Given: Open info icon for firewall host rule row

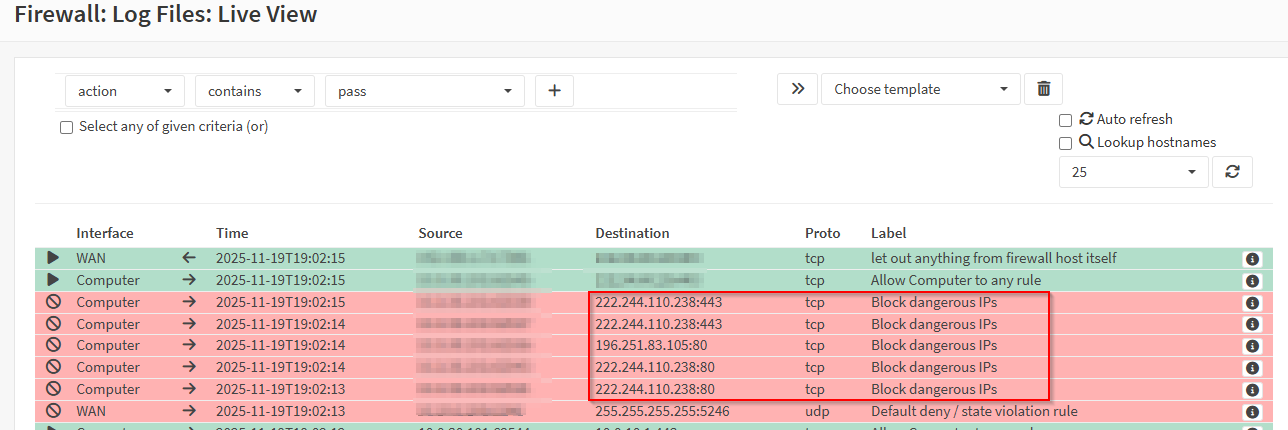Looking at the screenshot, I should (1251, 259).
